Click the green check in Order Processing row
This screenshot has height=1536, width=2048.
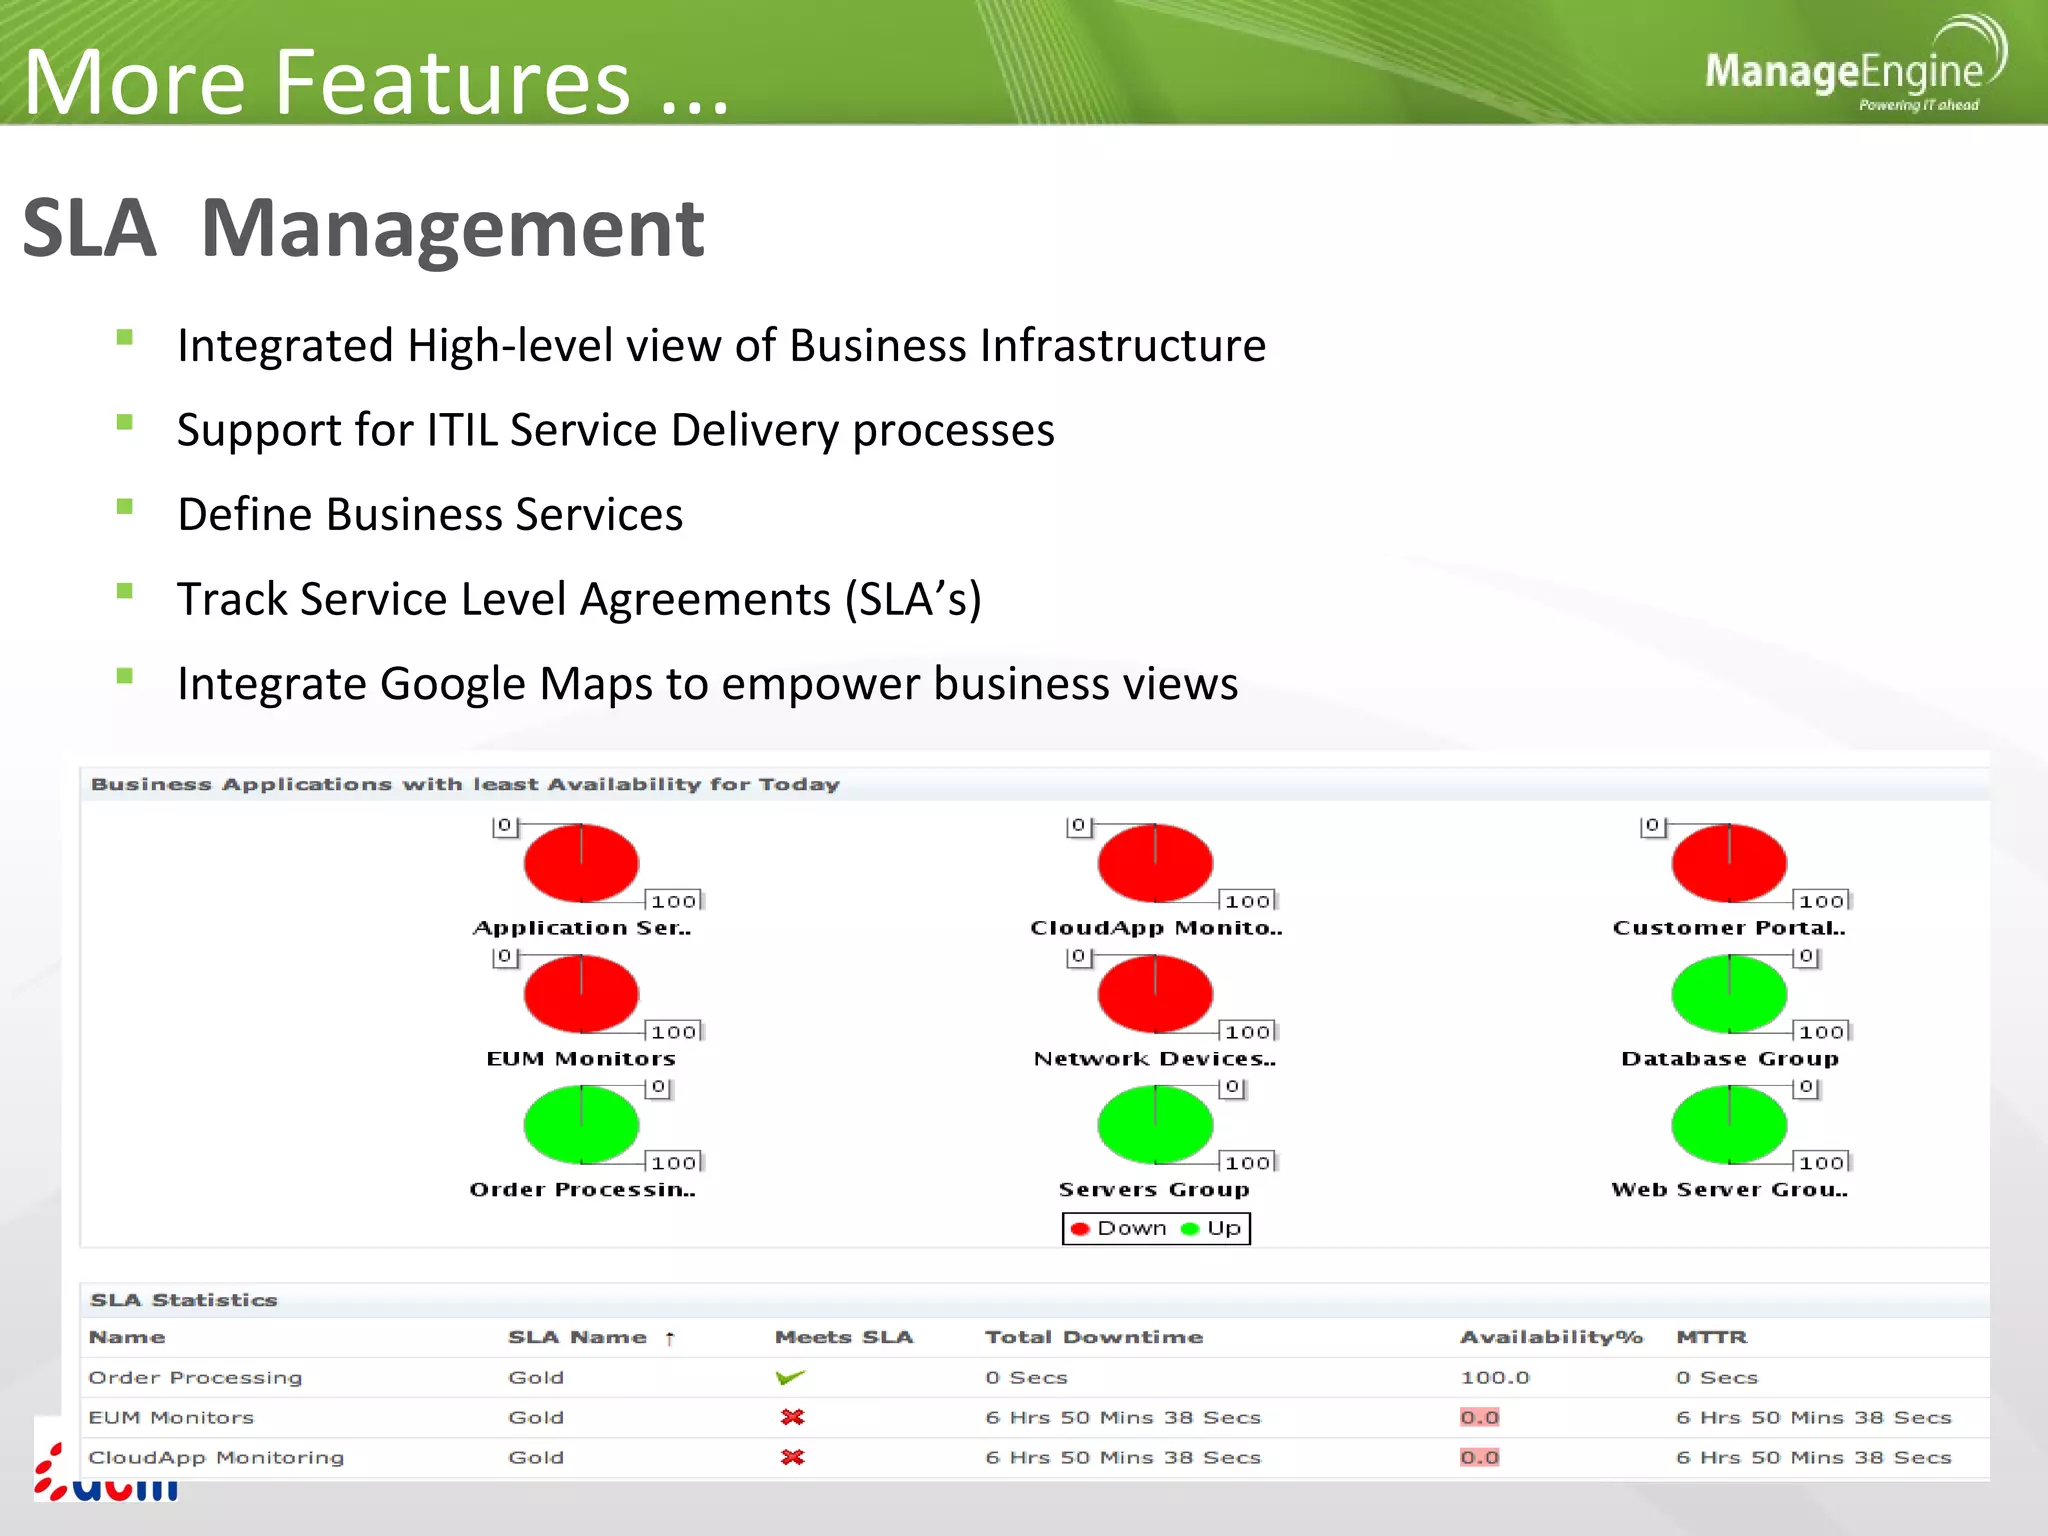click(x=790, y=1377)
